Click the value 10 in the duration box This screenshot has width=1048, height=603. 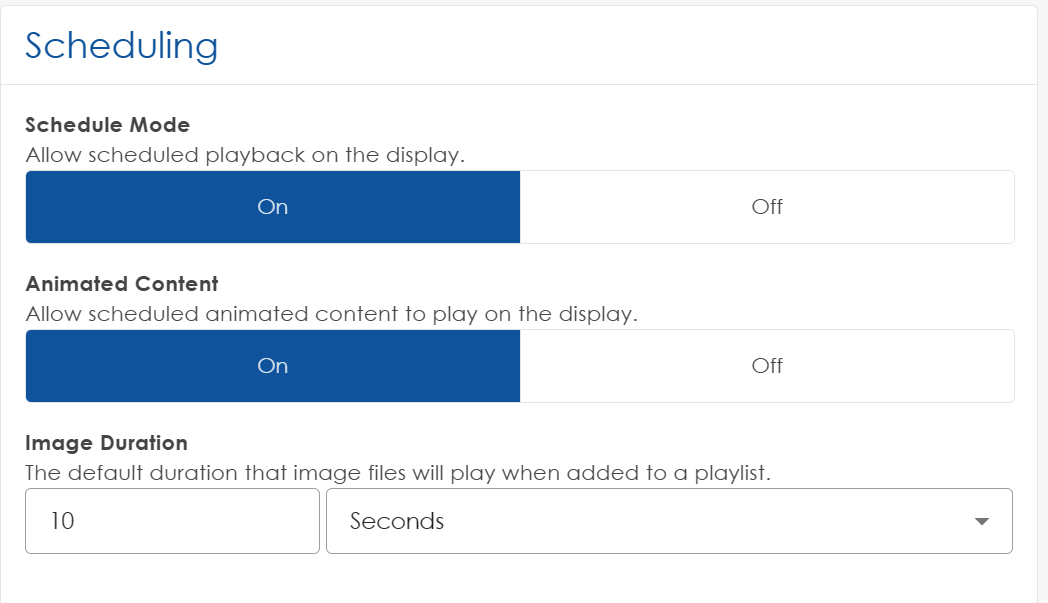(x=62, y=522)
